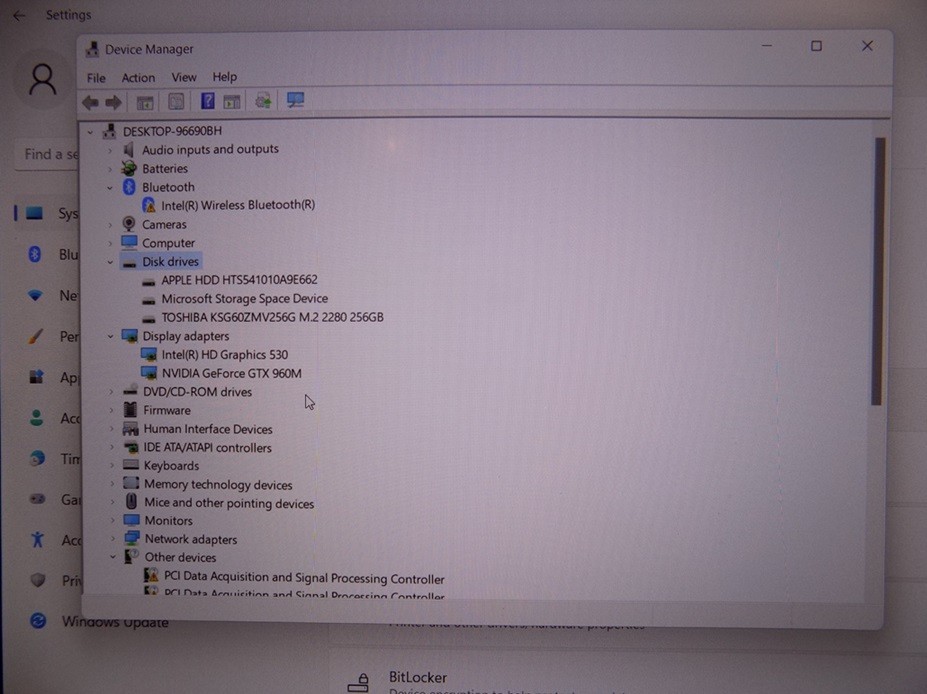
Task: Select NVIDIA GeForce GTX 960M adapter
Action: point(232,374)
